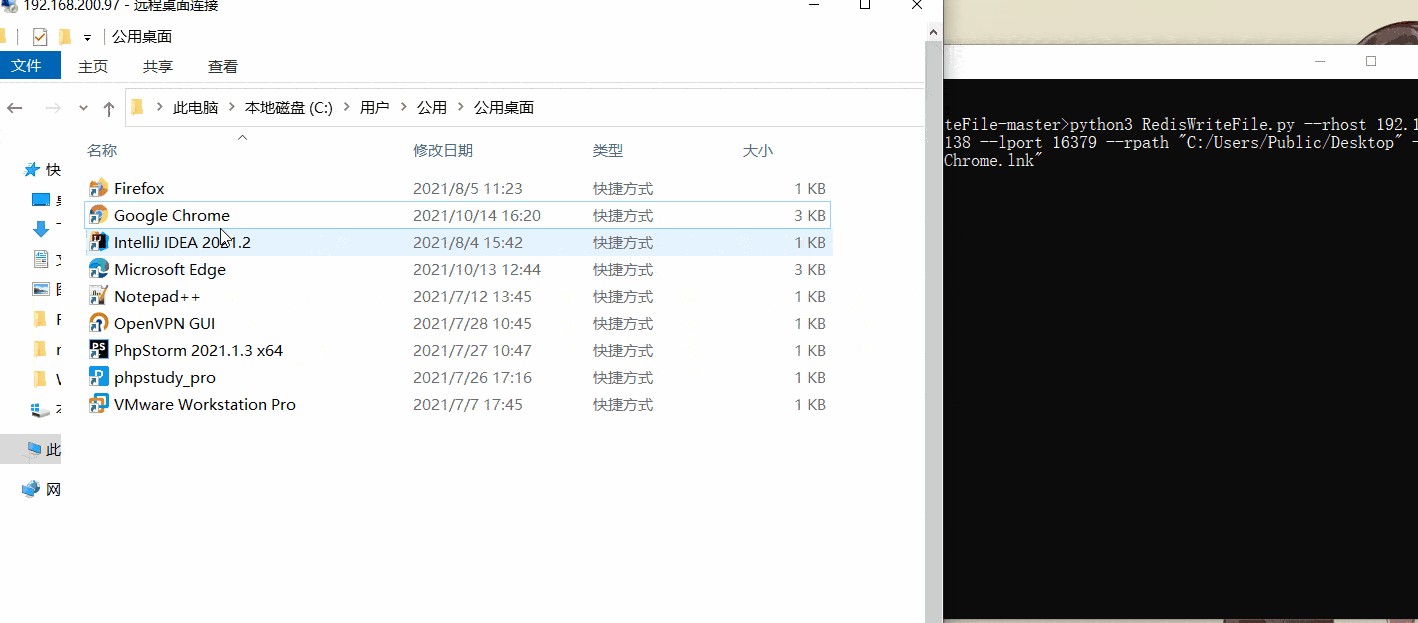
Task: Open the Desktop item in navigation pane
Action: click(x=41, y=200)
